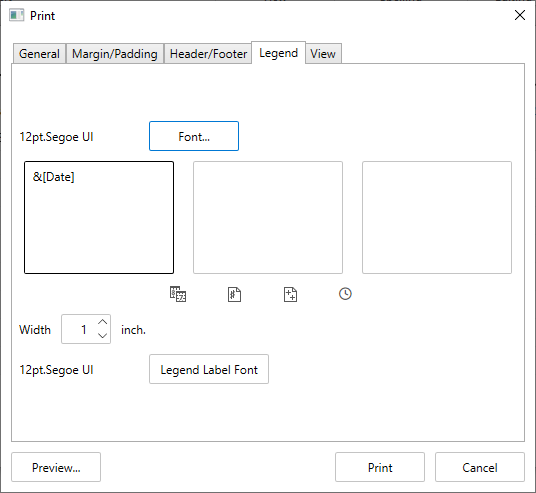Click the Print dialog app icon
Screen dimensions: 536x493
pos(16,16)
